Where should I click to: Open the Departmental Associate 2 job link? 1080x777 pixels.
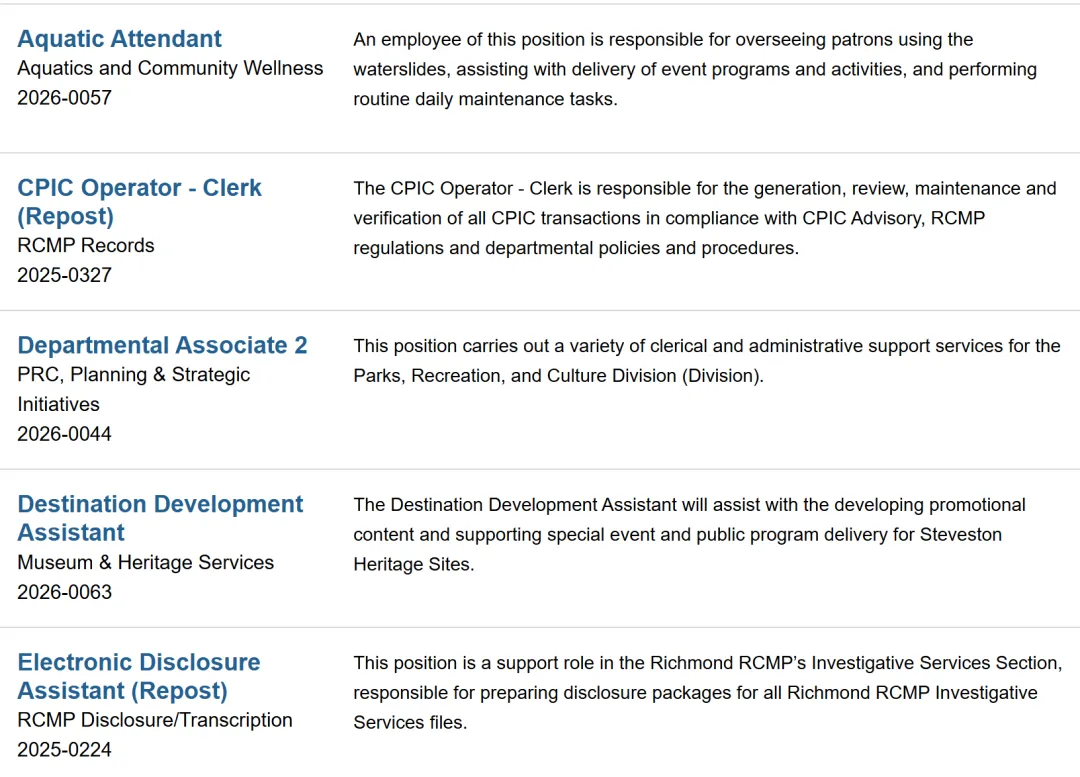(162, 346)
